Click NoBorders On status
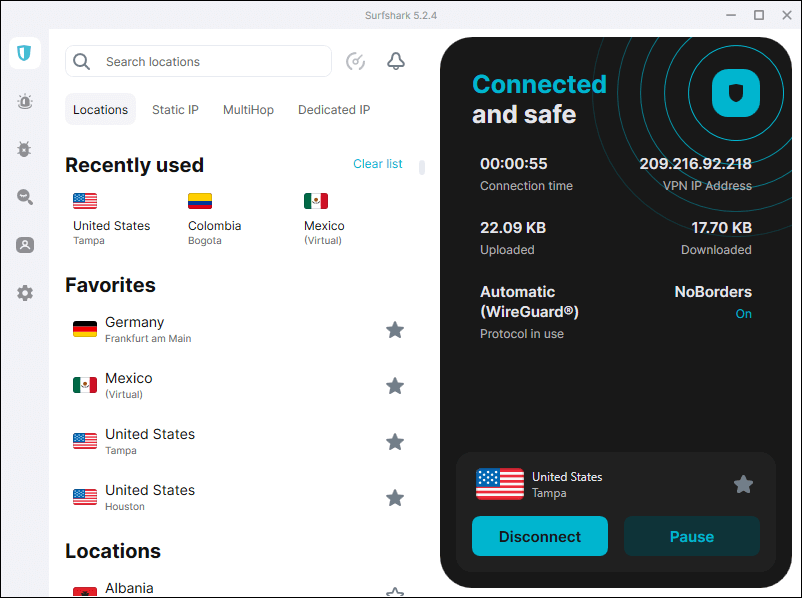The image size is (802, 598). pos(743,314)
